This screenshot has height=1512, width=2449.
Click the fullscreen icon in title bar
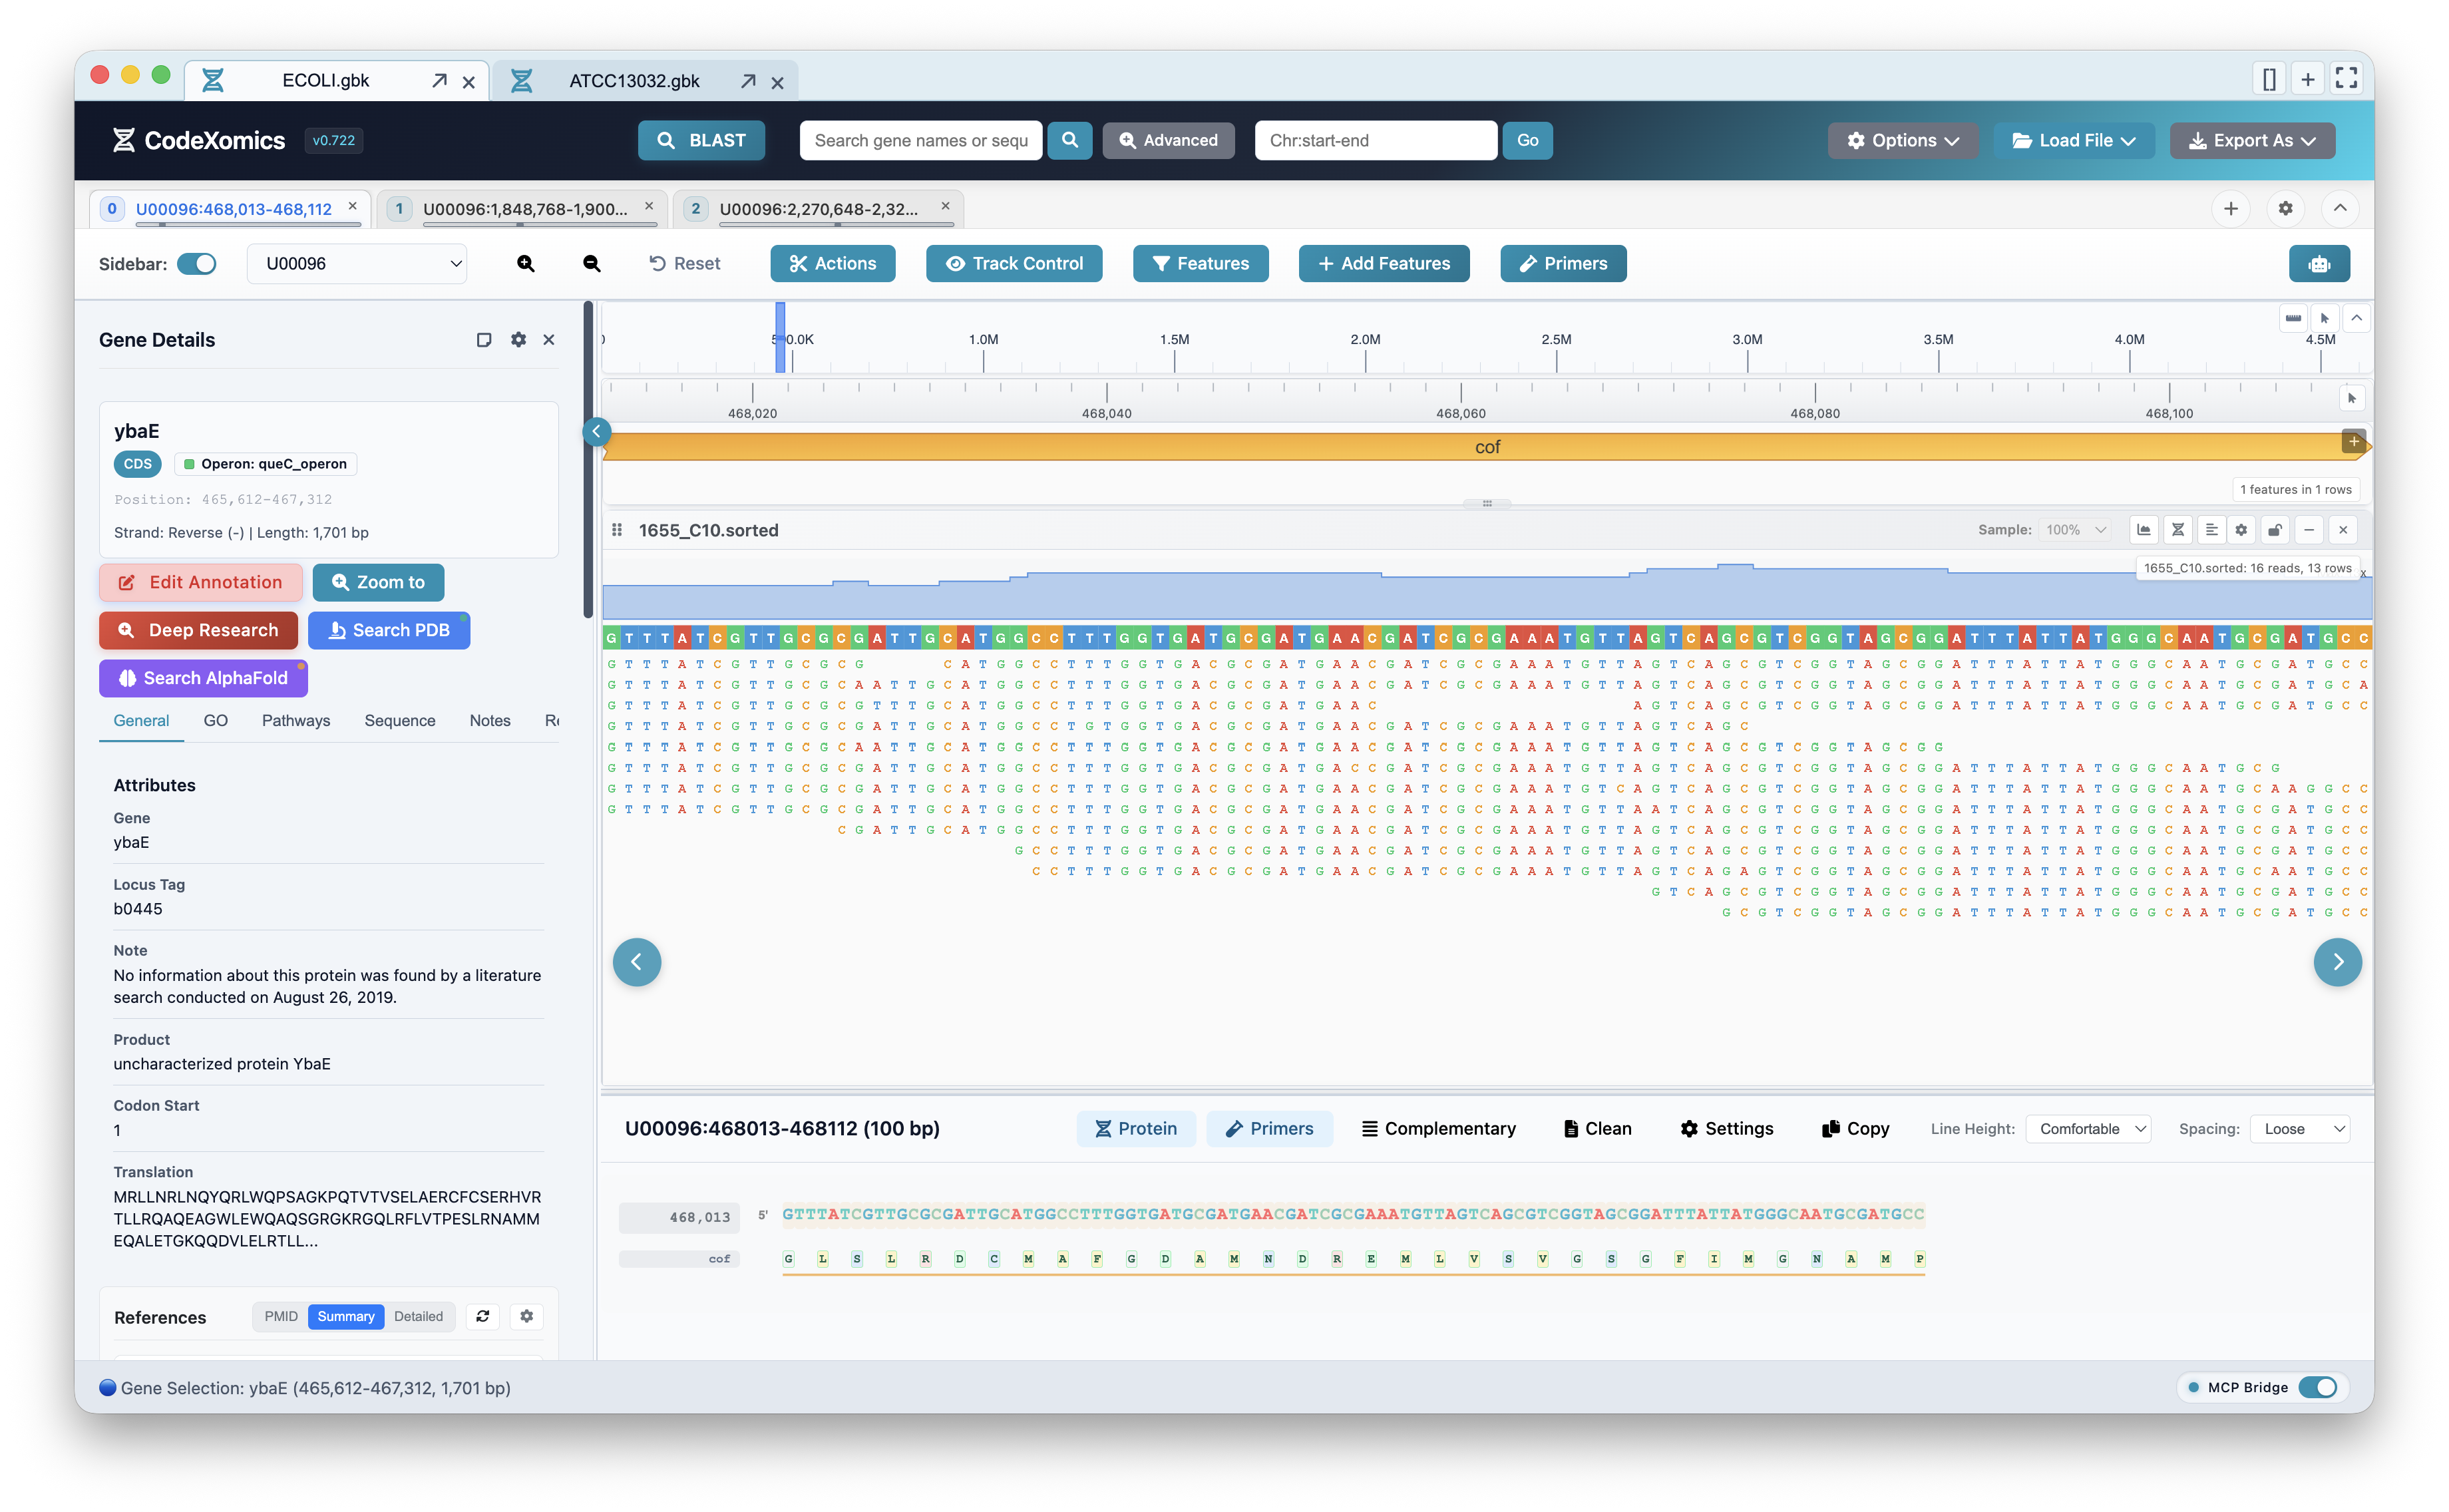click(x=2346, y=78)
